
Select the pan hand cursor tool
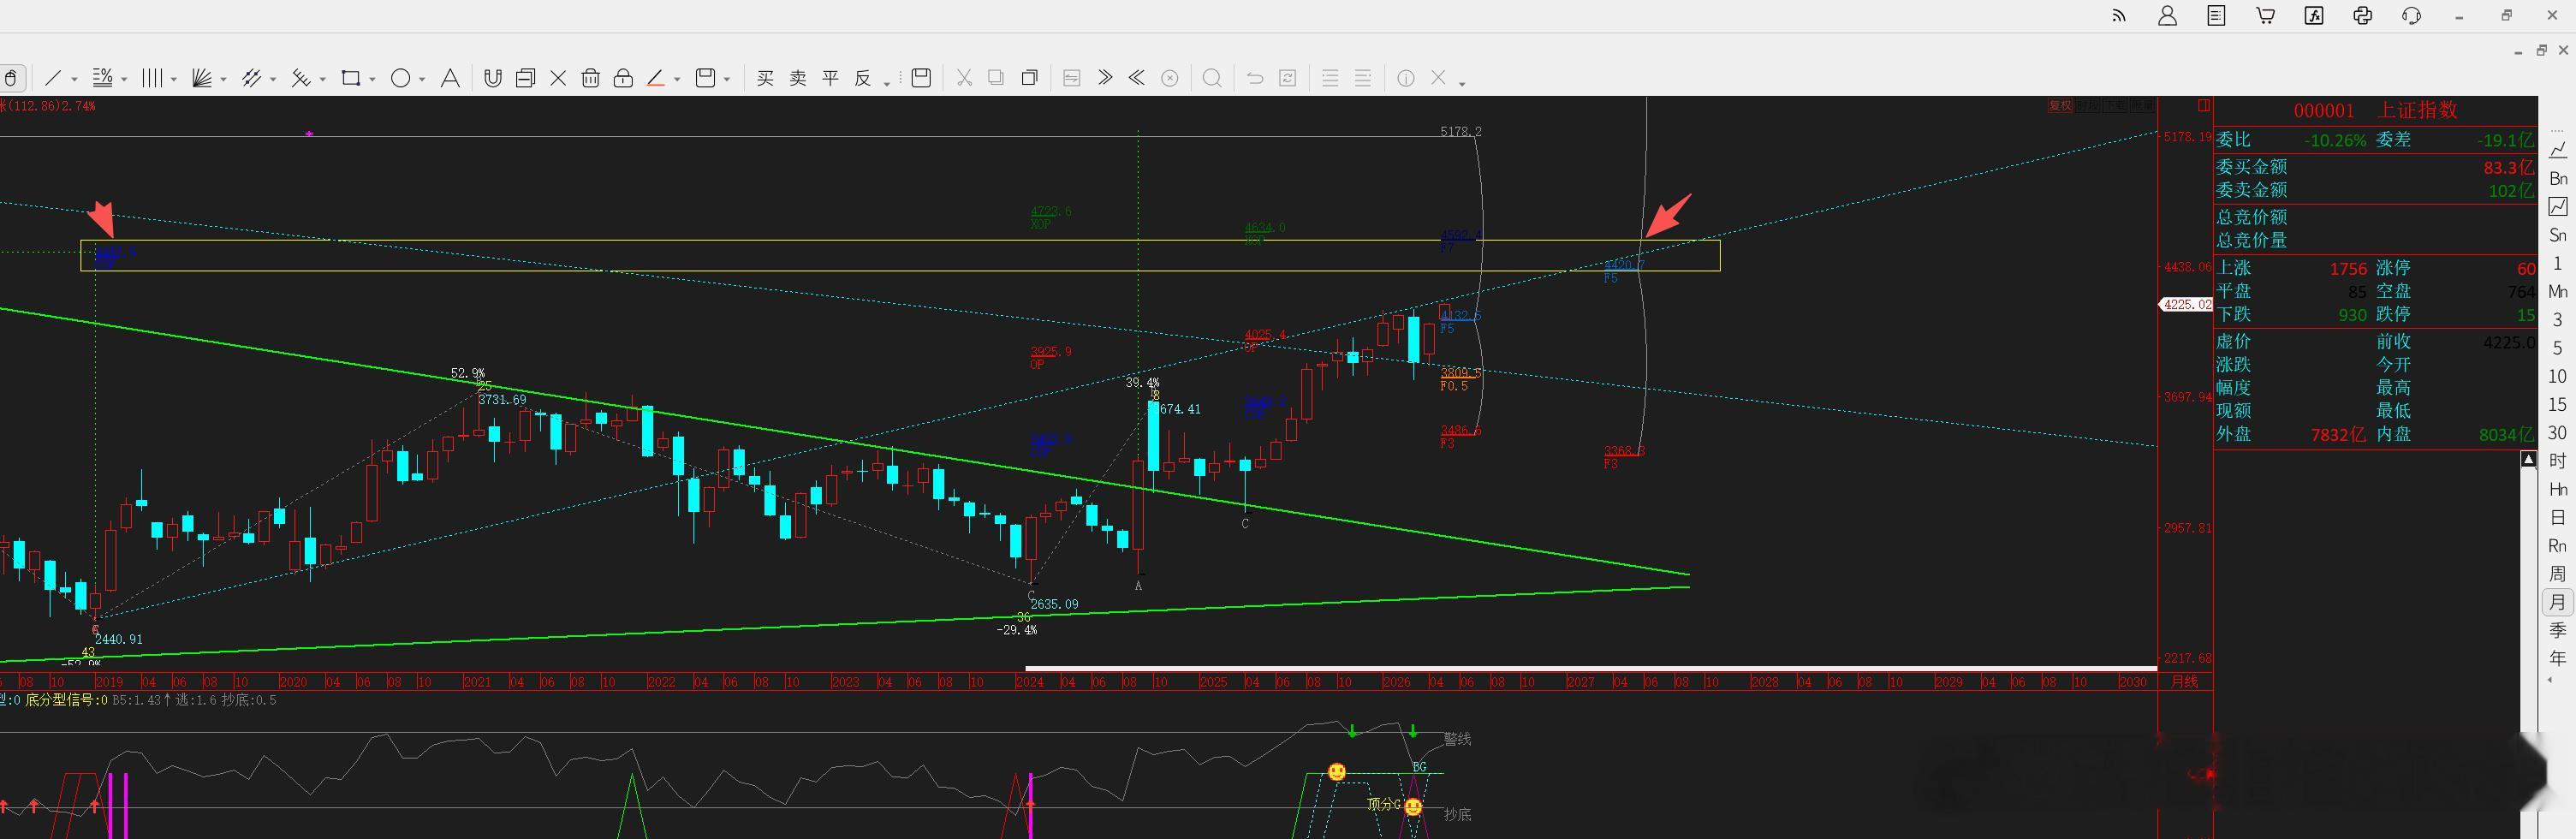[x=11, y=78]
